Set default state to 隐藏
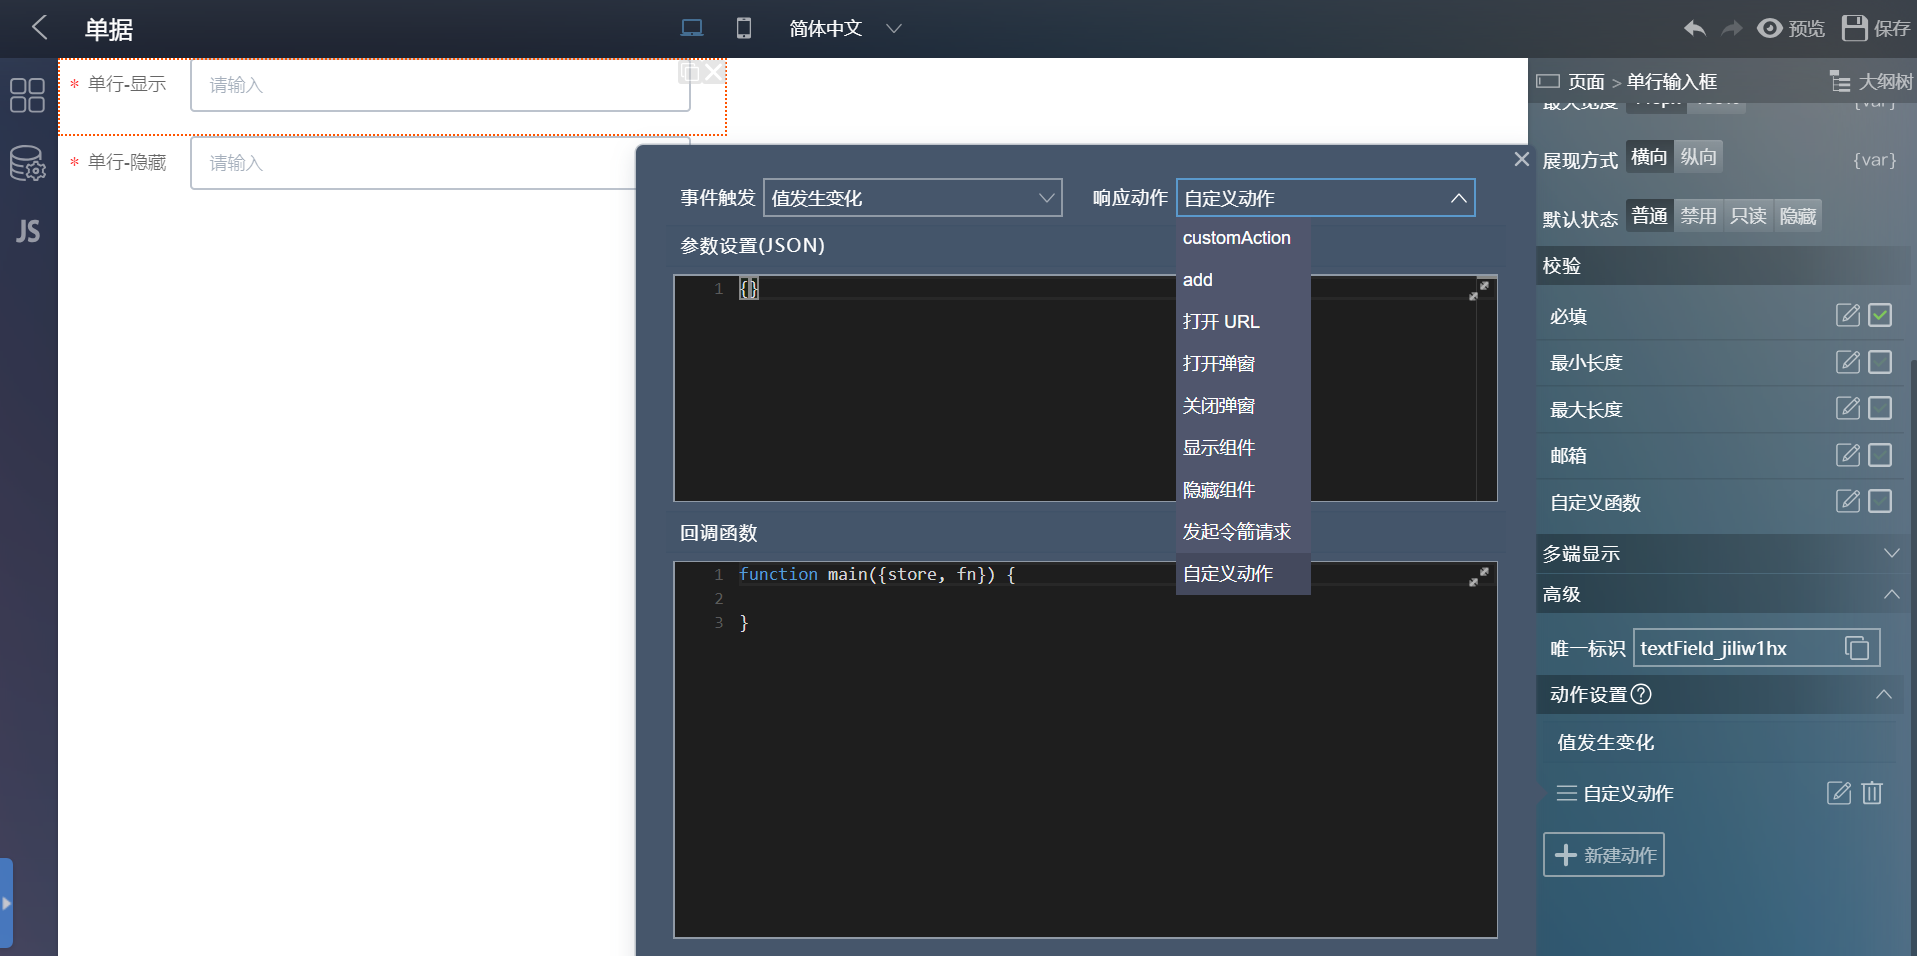This screenshot has width=1917, height=956. click(1798, 216)
